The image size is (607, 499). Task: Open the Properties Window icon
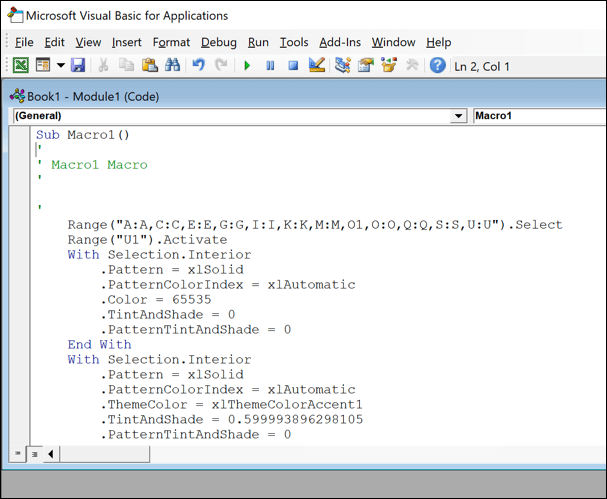point(366,65)
